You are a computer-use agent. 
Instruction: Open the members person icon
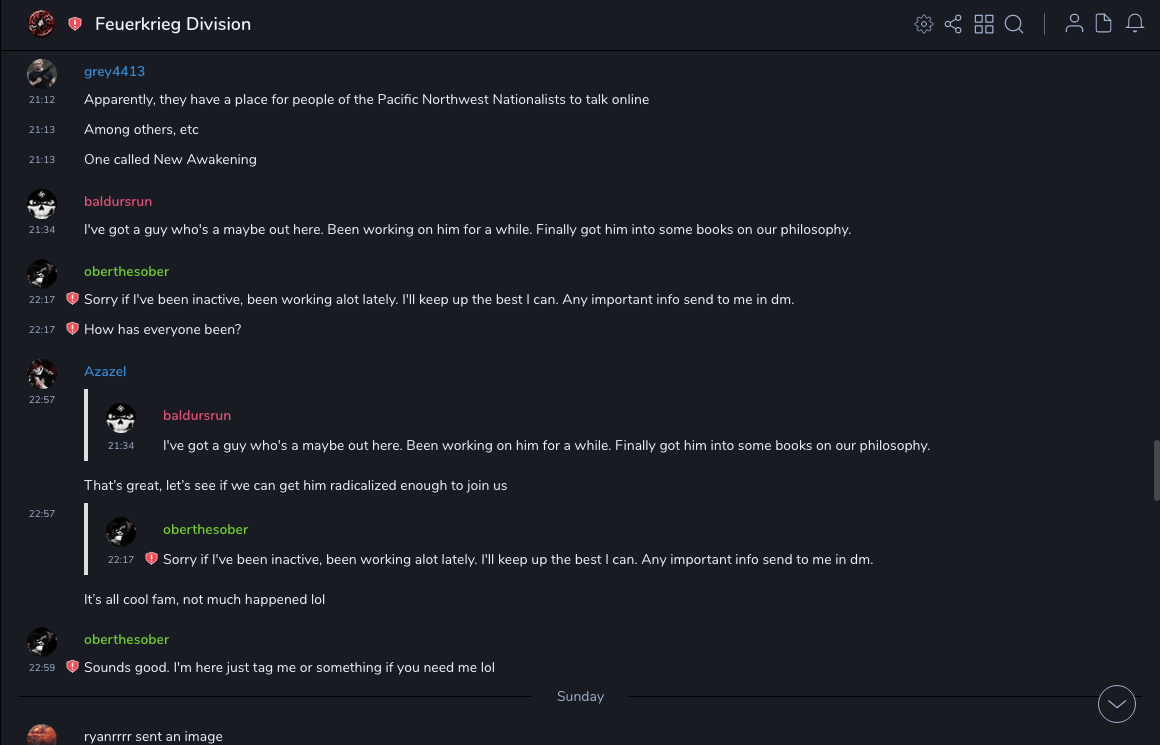[1074, 24]
